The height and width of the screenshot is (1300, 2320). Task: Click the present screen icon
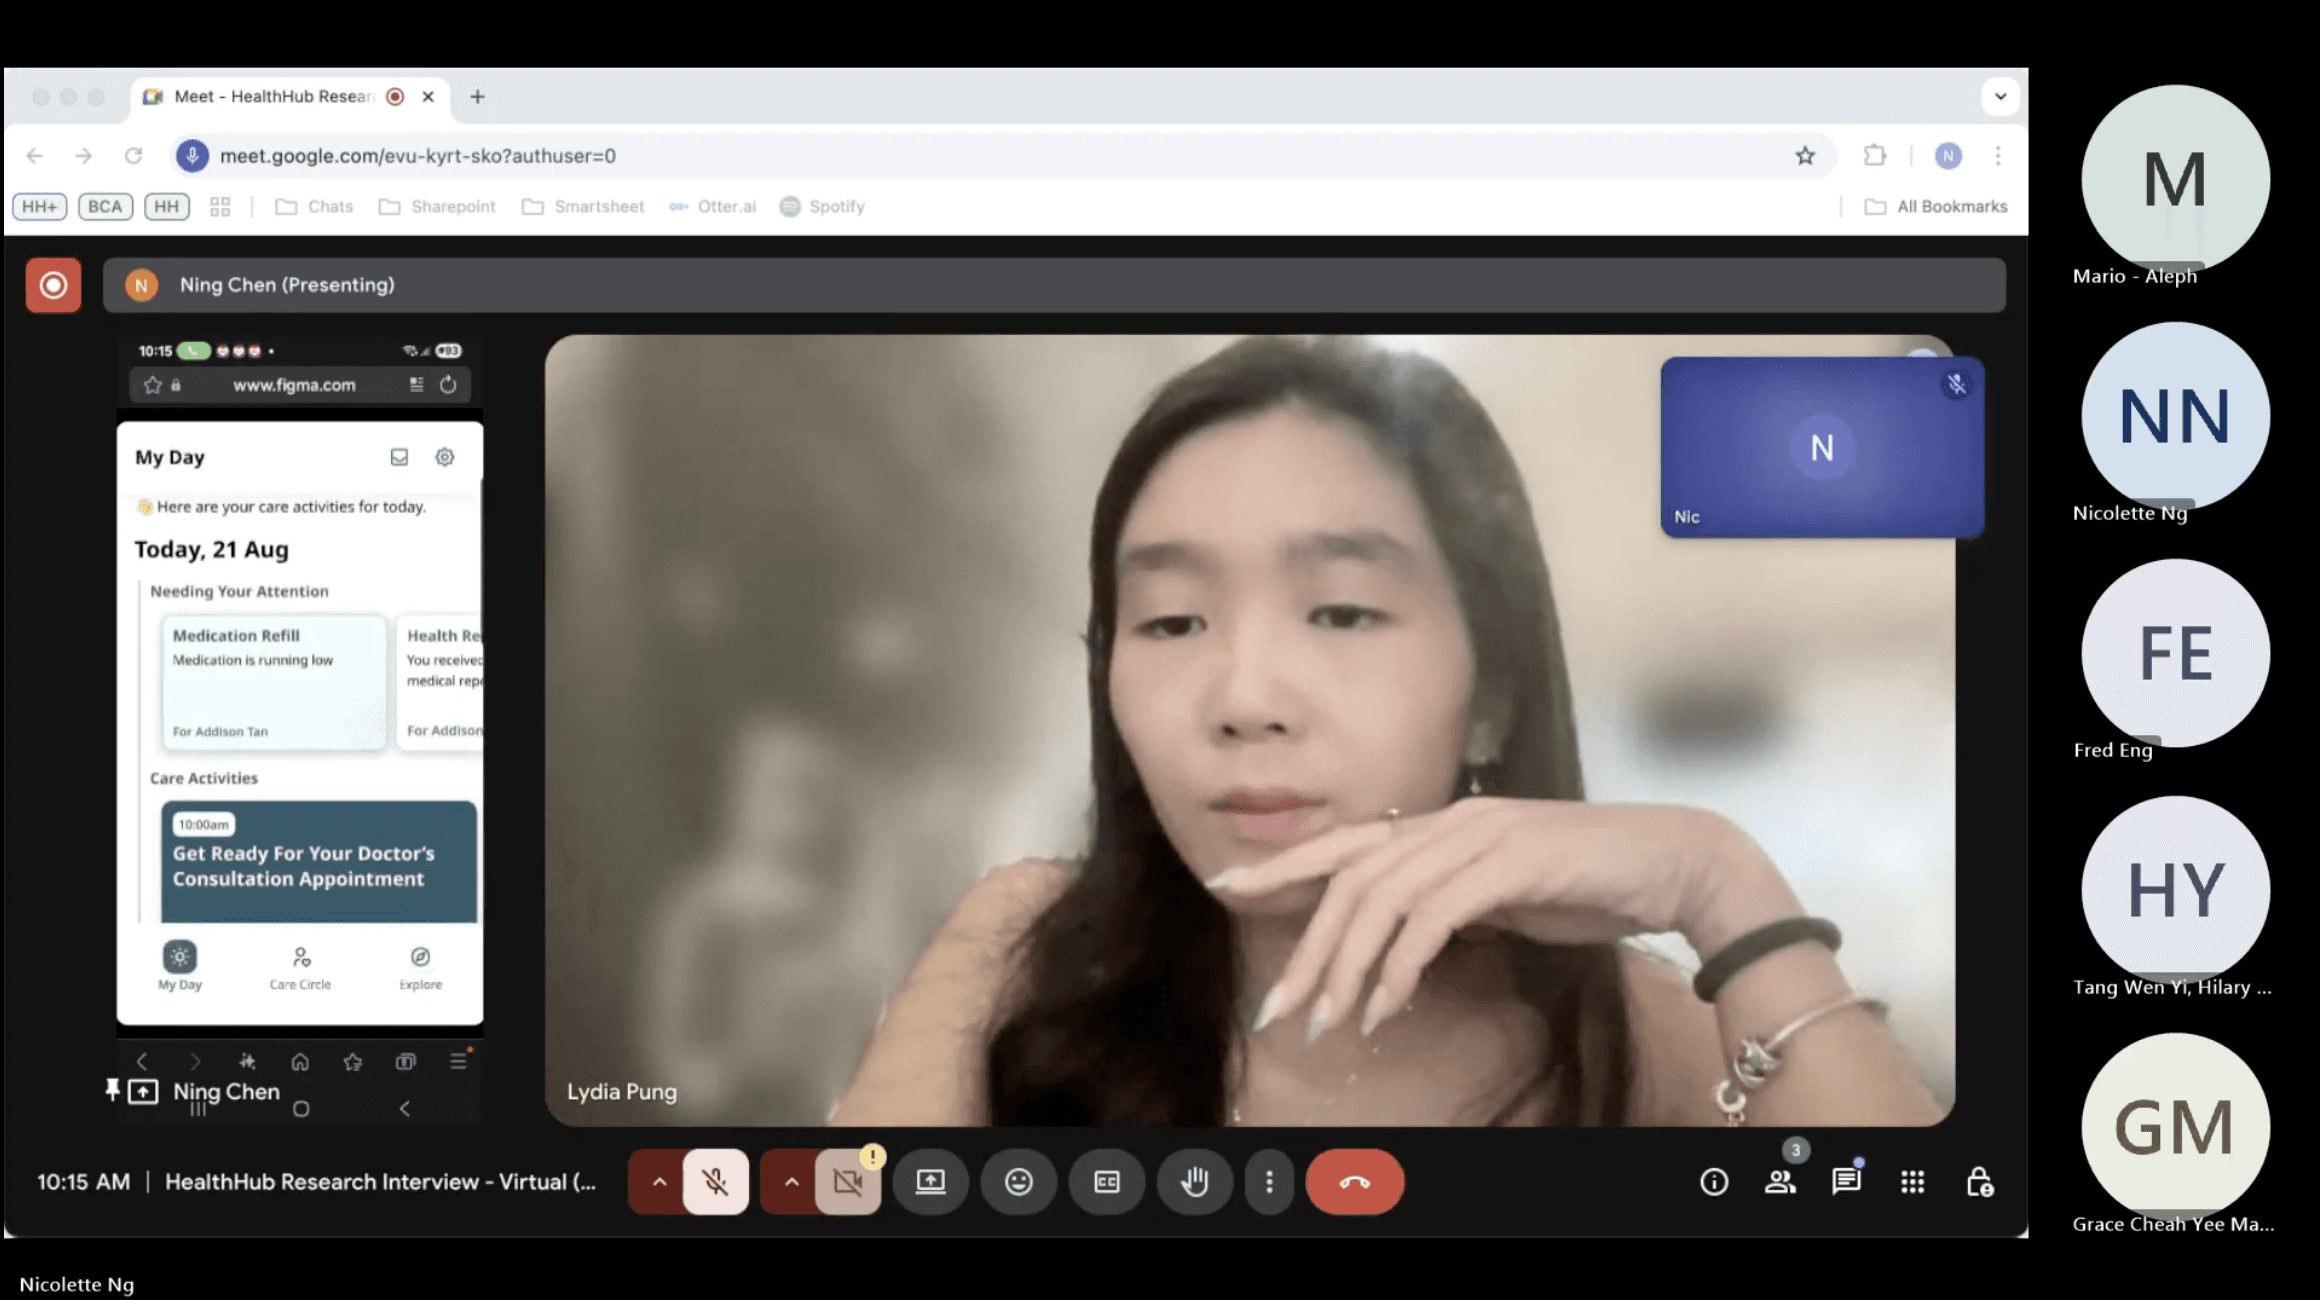(x=930, y=1182)
